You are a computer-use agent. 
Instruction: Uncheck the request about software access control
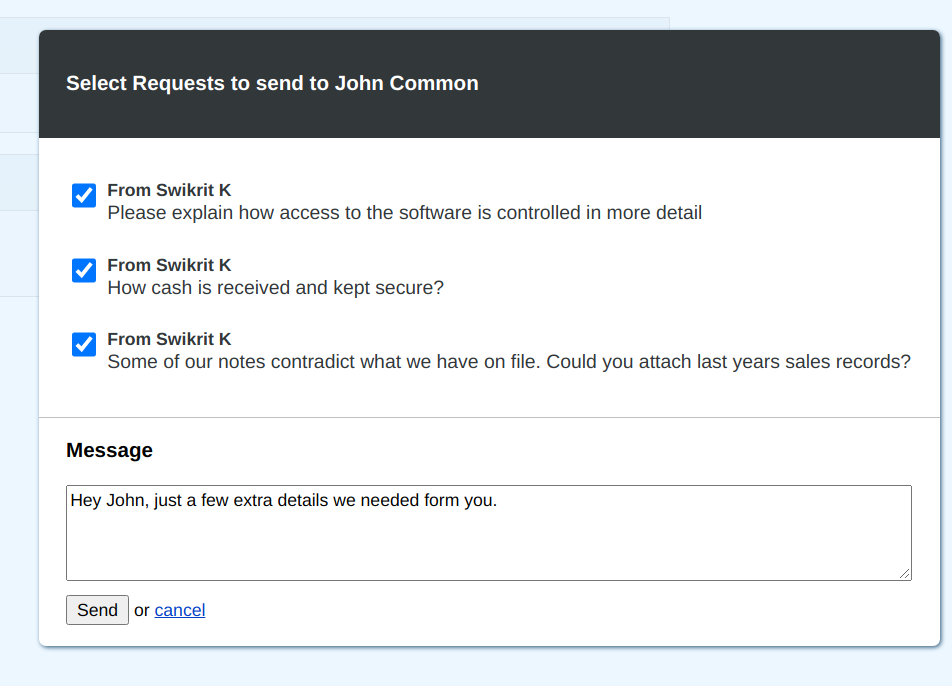click(83, 195)
